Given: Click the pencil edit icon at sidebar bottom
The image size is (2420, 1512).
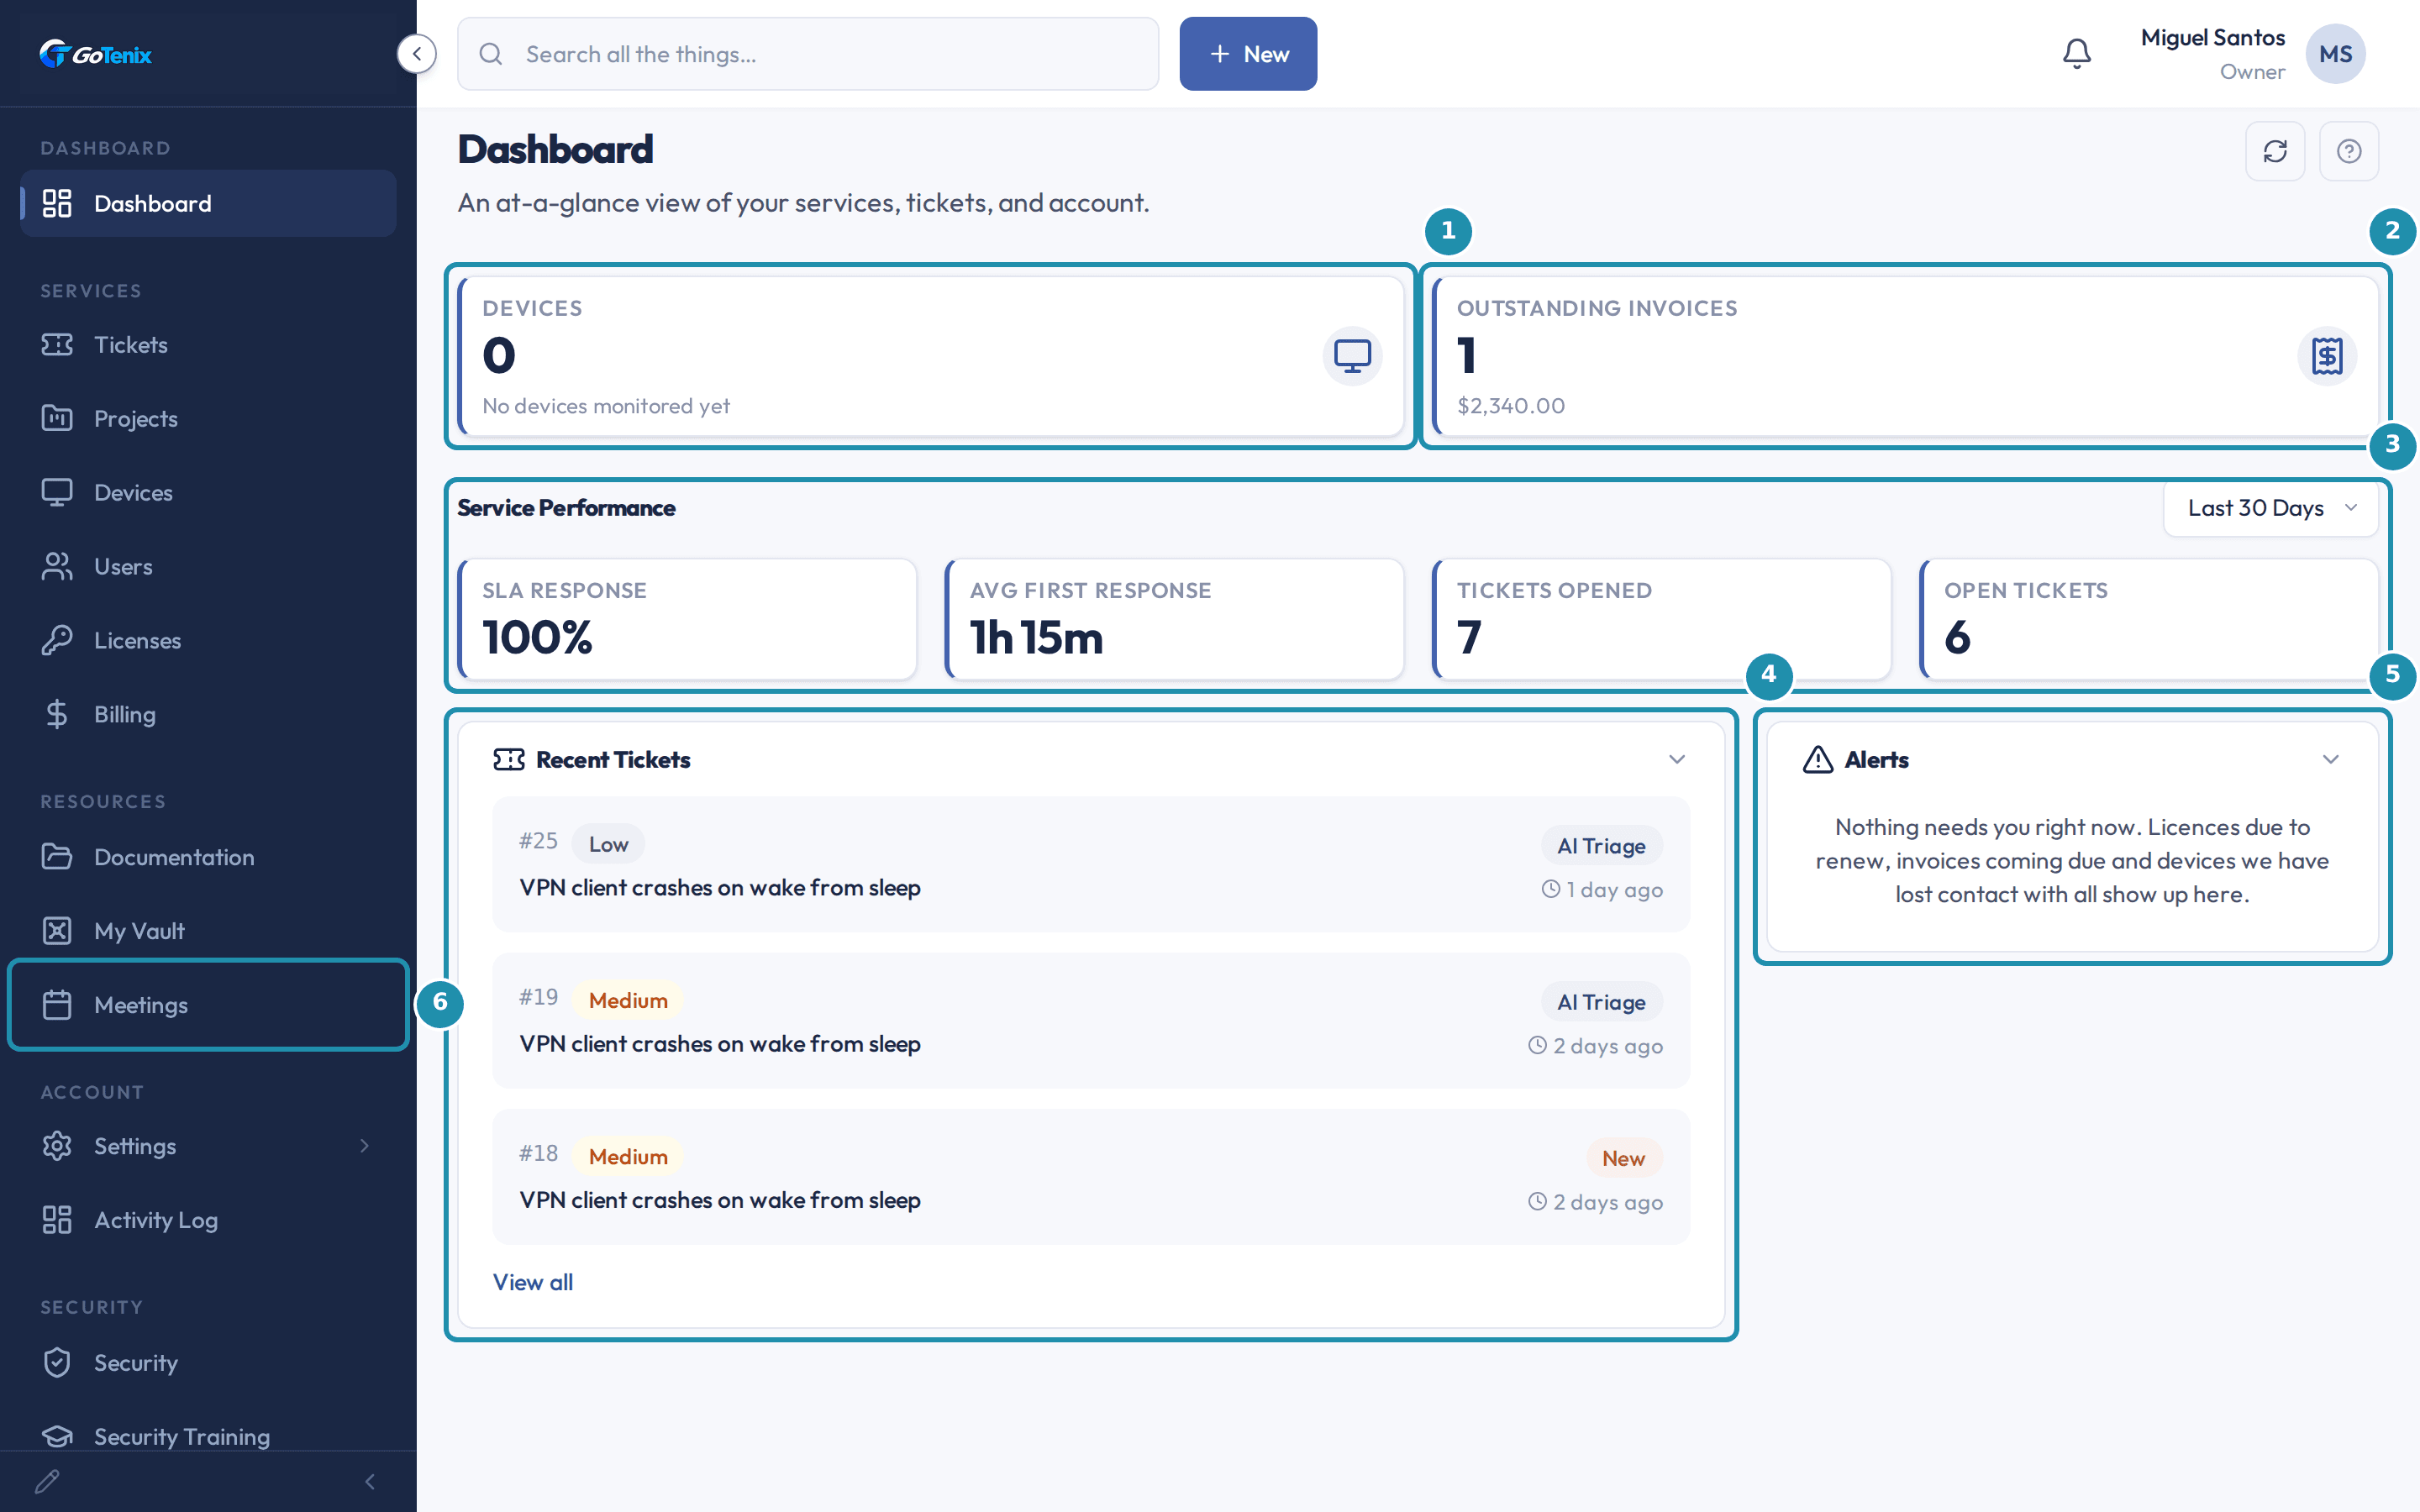Looking at the screenshot, I should (47, 1481).
